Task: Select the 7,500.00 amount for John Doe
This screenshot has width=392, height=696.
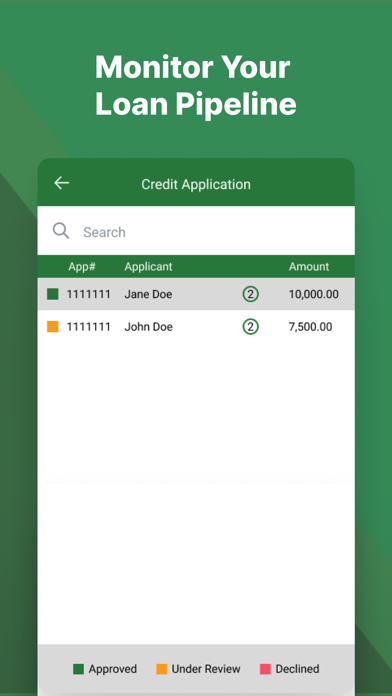Action: [x=310, y=327]
